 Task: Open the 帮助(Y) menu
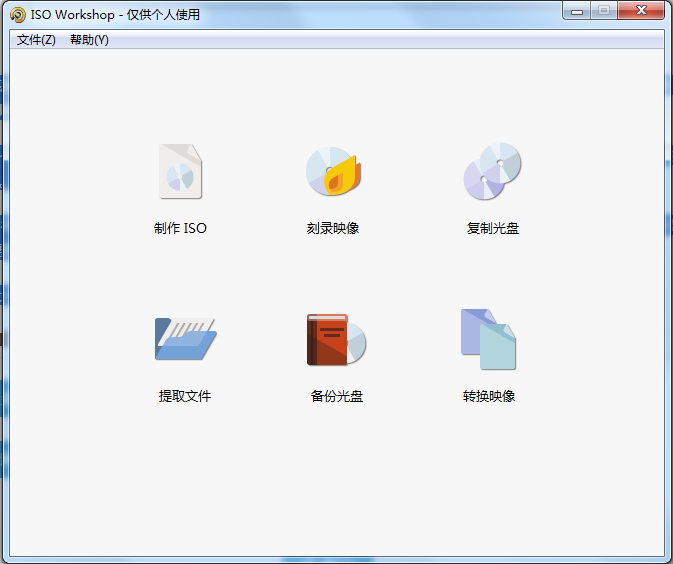[x=89, y=40]
